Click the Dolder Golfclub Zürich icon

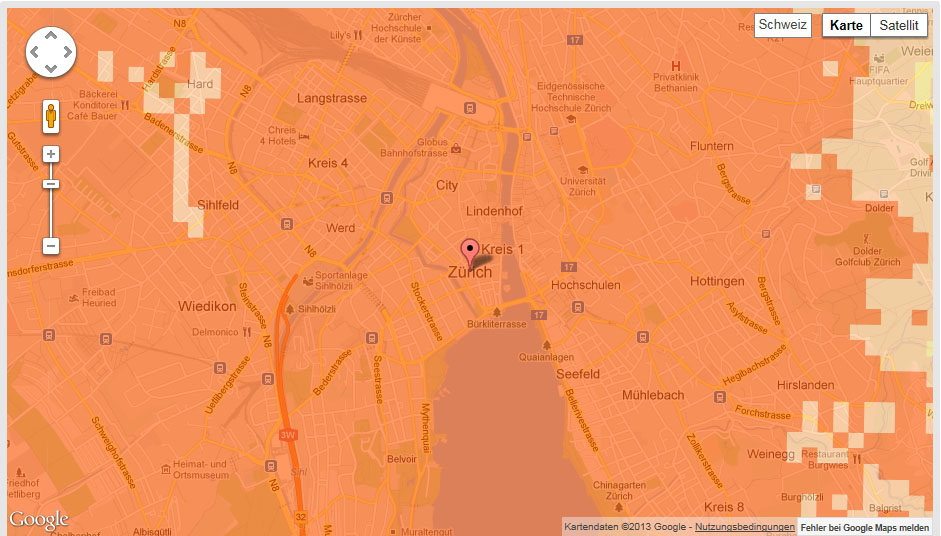[867, 239]
